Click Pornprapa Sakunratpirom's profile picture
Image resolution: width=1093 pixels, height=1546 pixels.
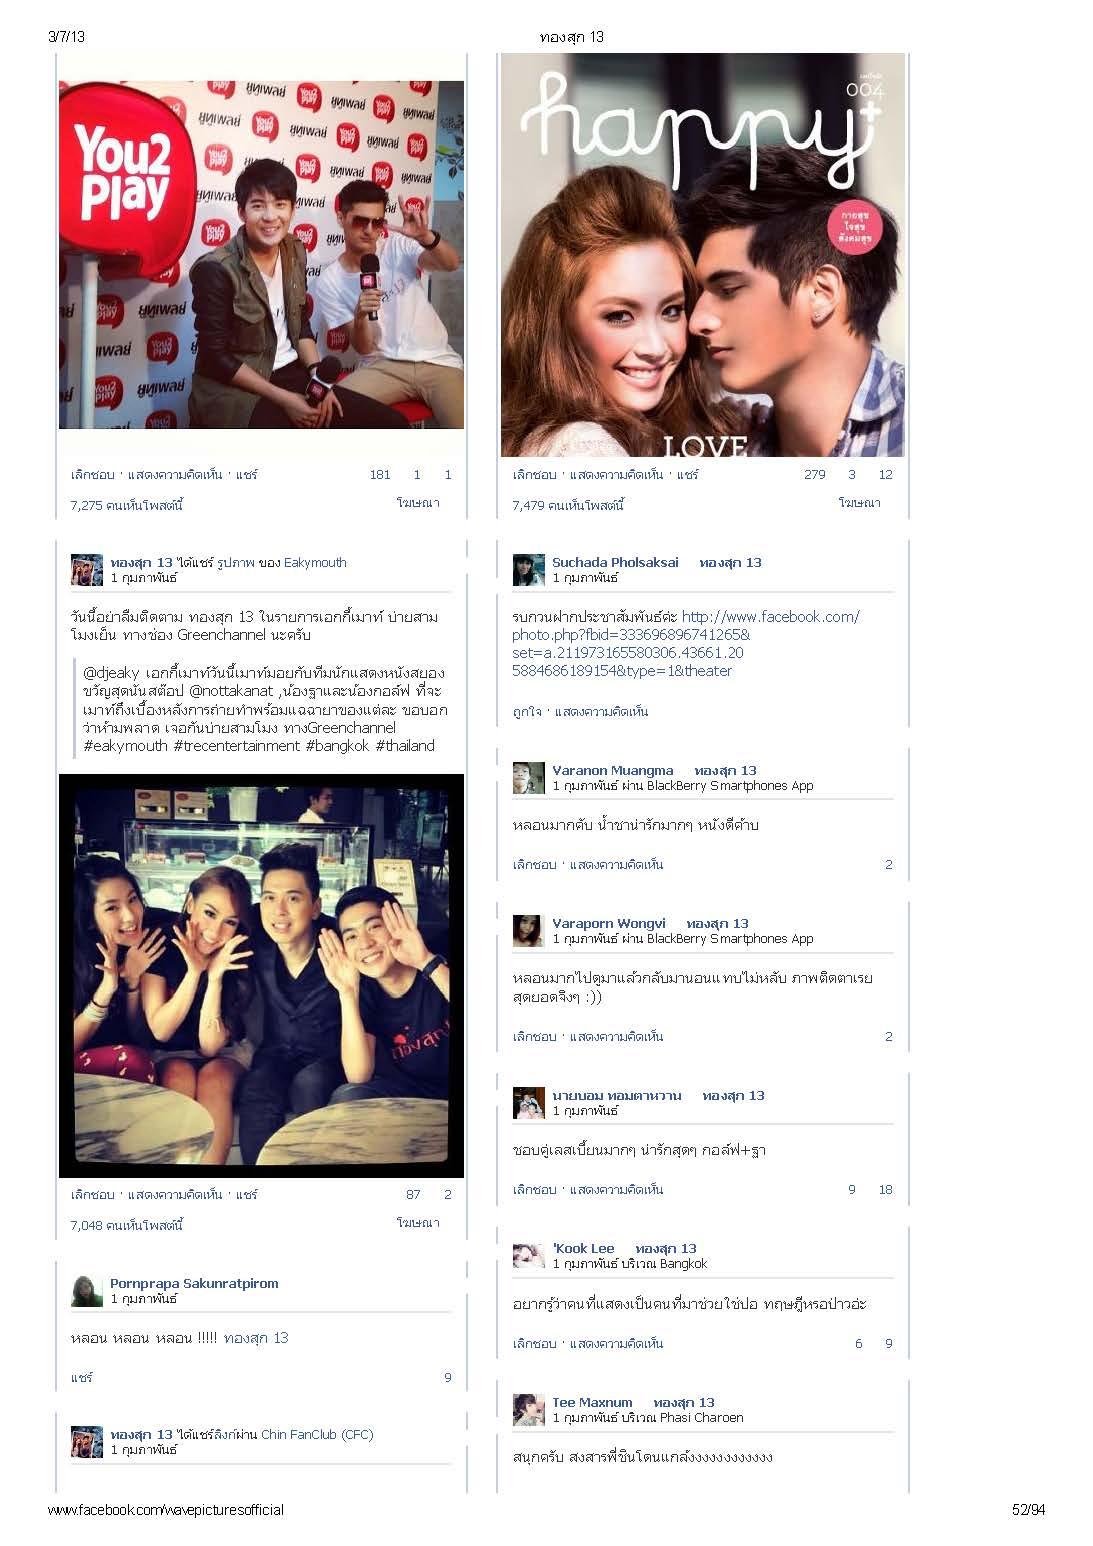[87, 1291]
